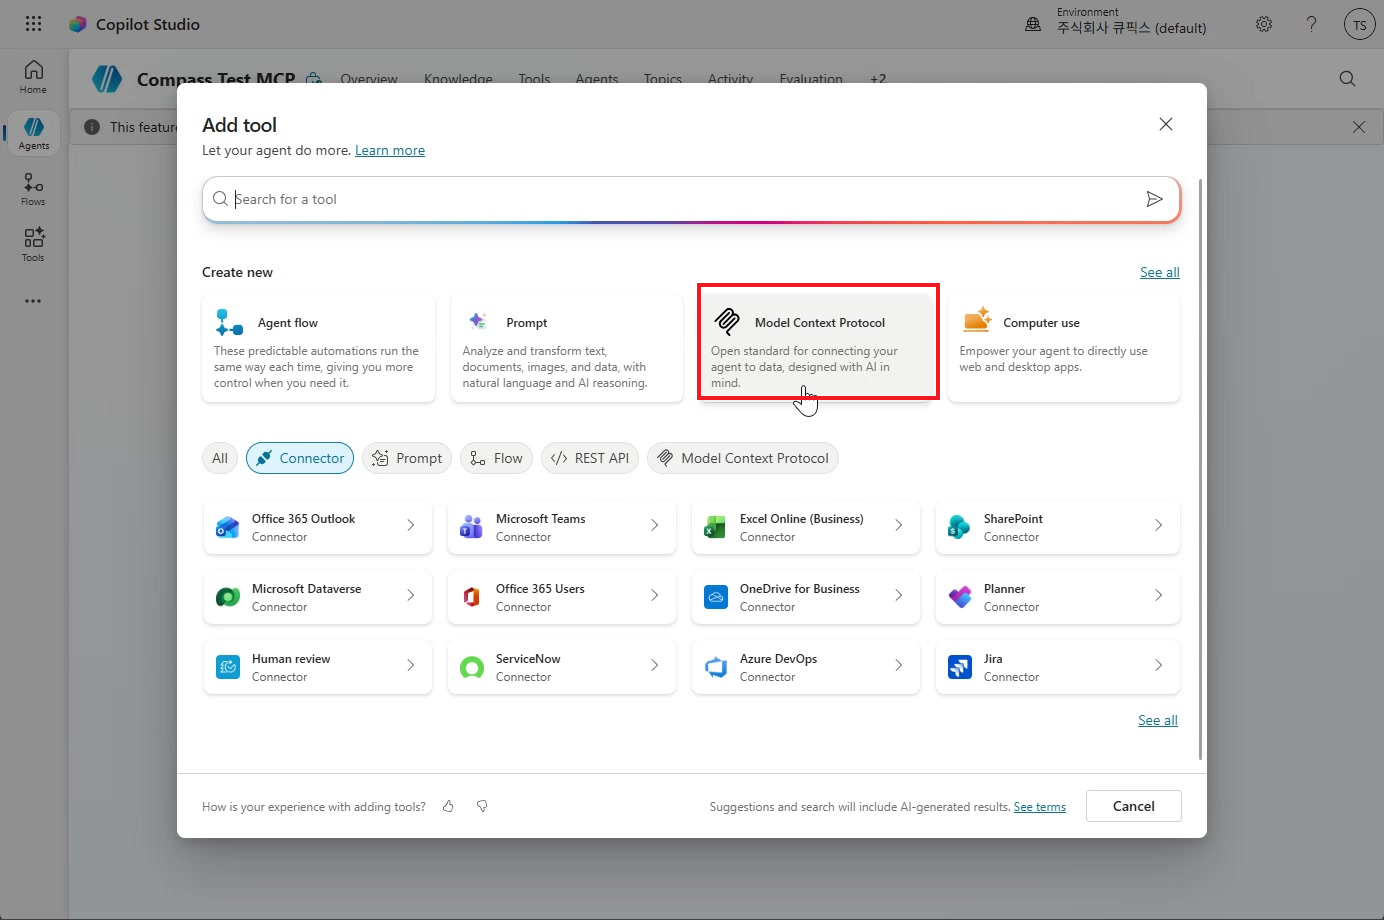Open the See terms link

pyautogui.click(x=1040, y=807)
